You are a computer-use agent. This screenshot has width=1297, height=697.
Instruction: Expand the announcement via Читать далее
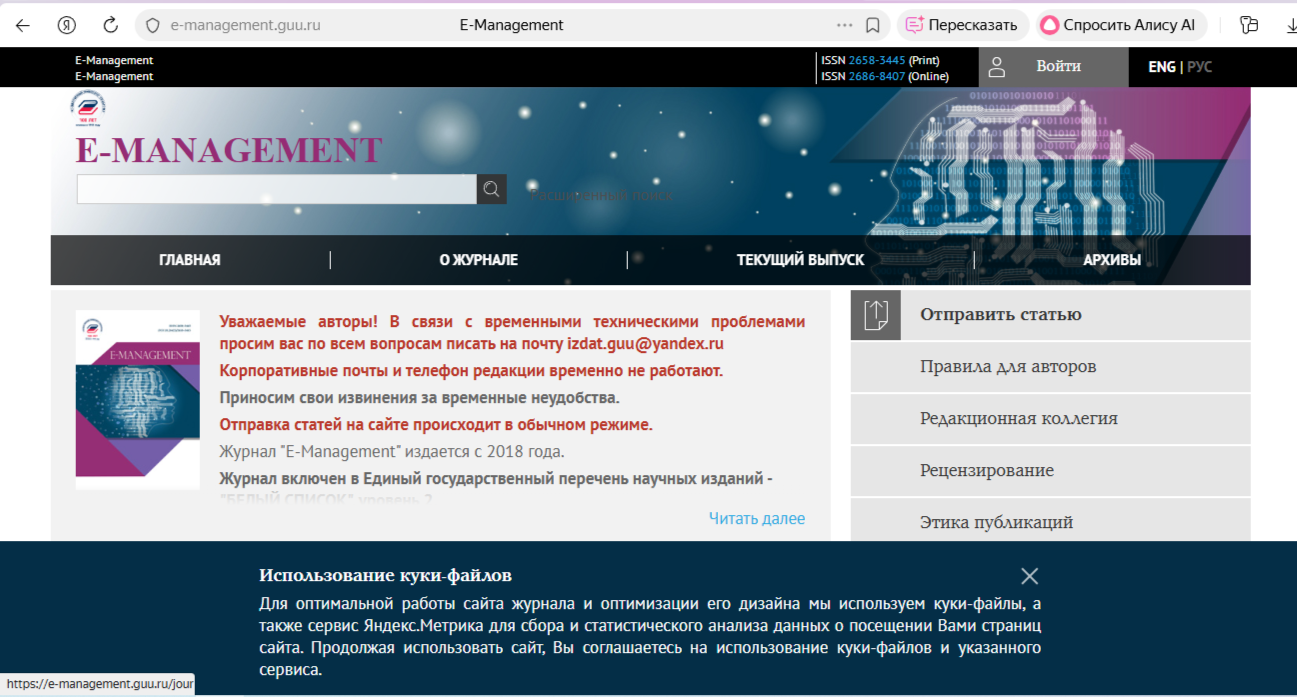coord(756,518)
